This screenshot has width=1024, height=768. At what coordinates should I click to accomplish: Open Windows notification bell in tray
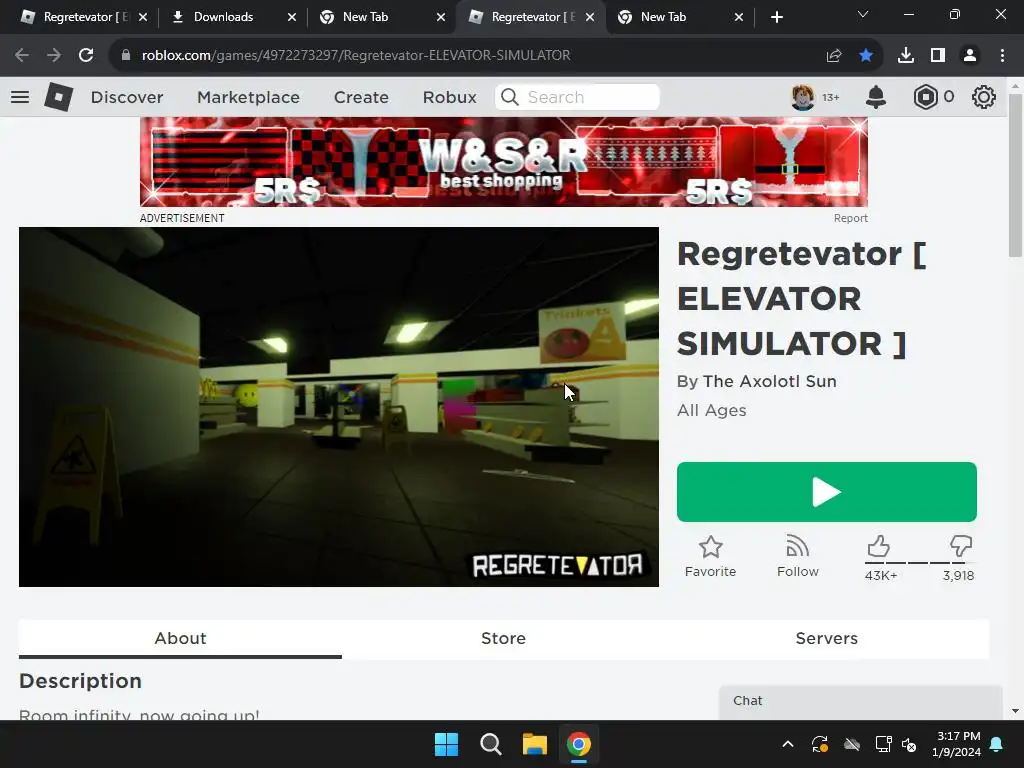[x=997, y=744]
